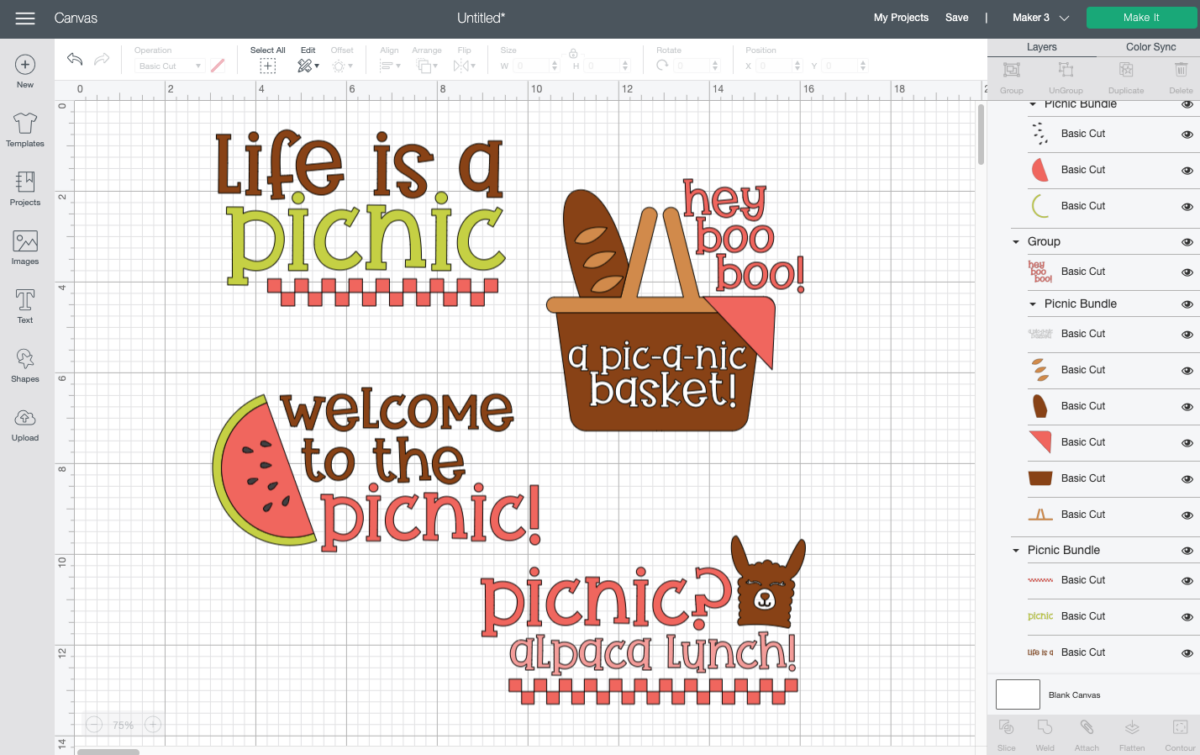Screen dimensions: 1200x755
Task: Click the Delete layer icon
Action: 1180,70
